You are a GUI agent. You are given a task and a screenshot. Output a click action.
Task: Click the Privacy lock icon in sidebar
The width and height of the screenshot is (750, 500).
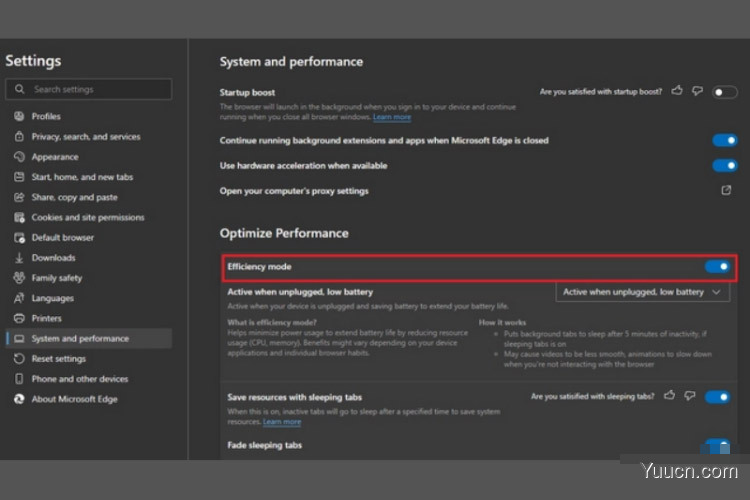(19, 136)
